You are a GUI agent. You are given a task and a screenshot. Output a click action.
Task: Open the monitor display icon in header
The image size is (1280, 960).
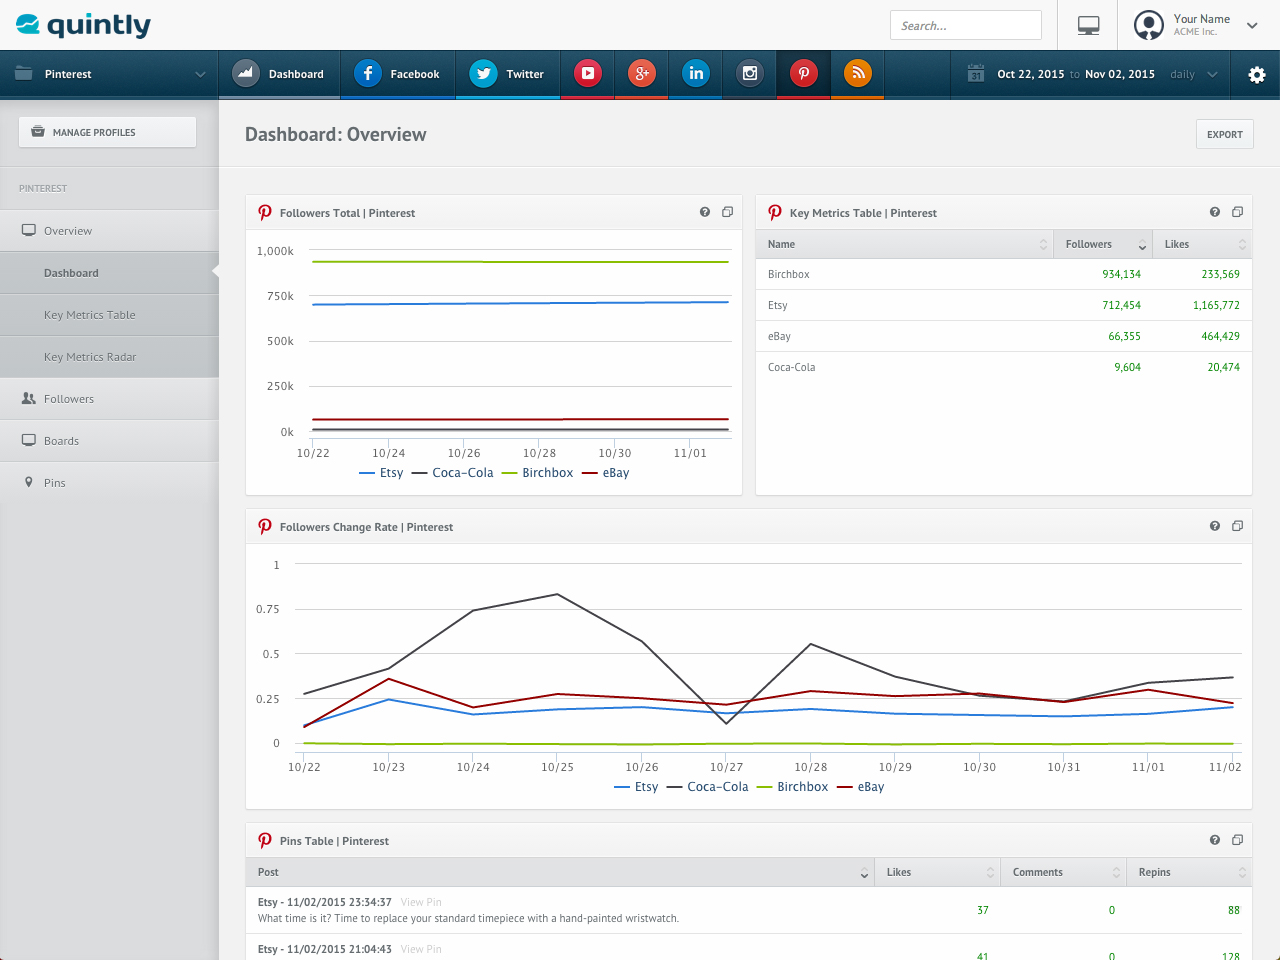tap(1089, 25)
